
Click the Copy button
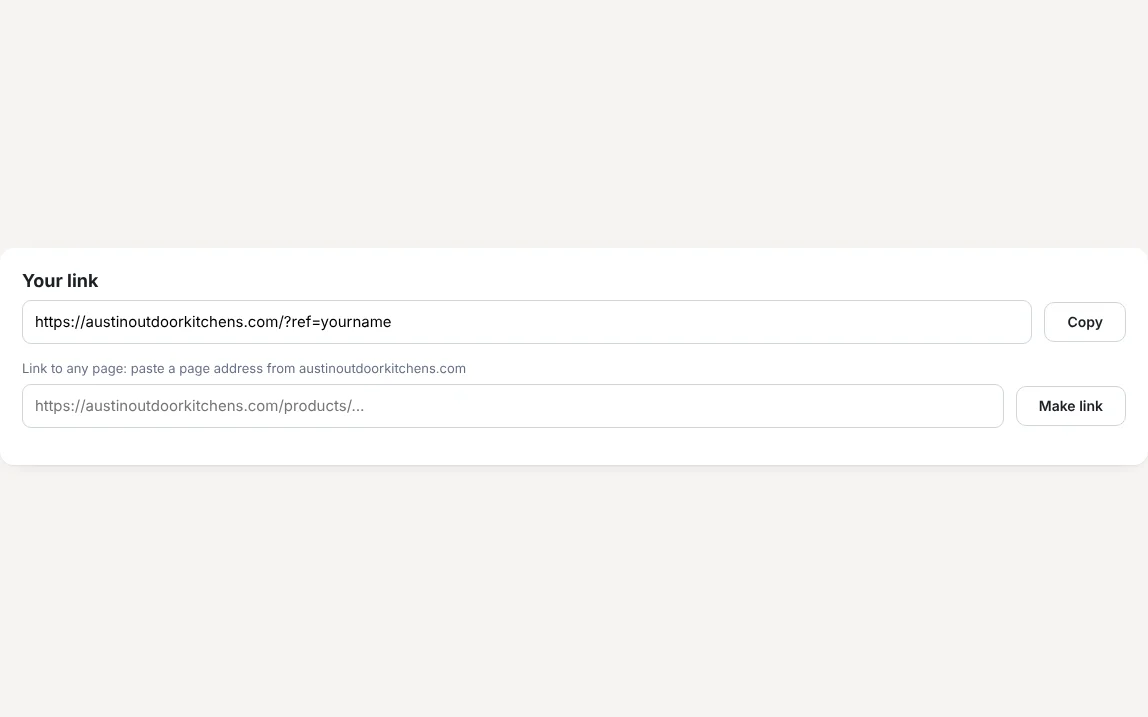pos(1084,322)
